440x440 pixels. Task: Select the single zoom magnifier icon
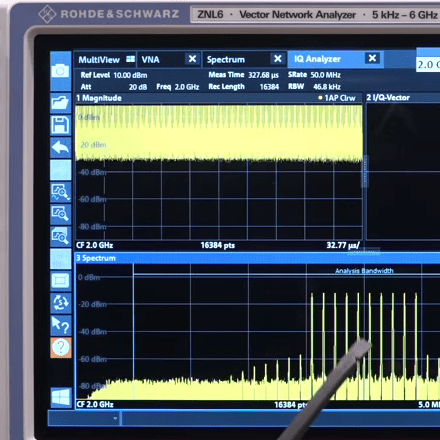coord(60,214)
